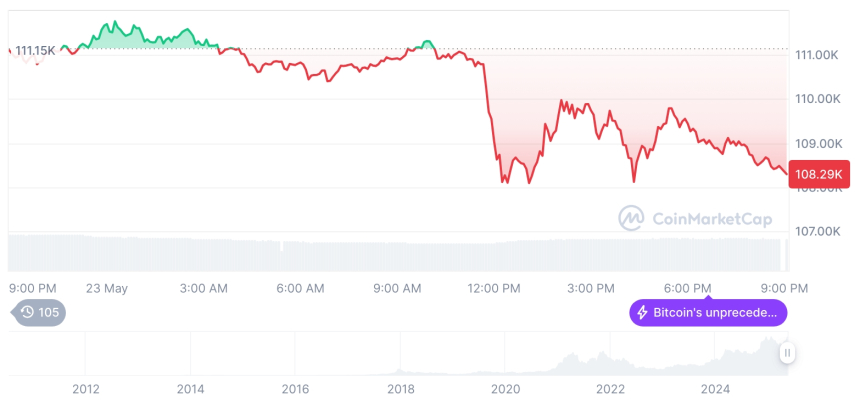Click the 109.00K price axis label
The image size is (860, 401).
[816, 143]
